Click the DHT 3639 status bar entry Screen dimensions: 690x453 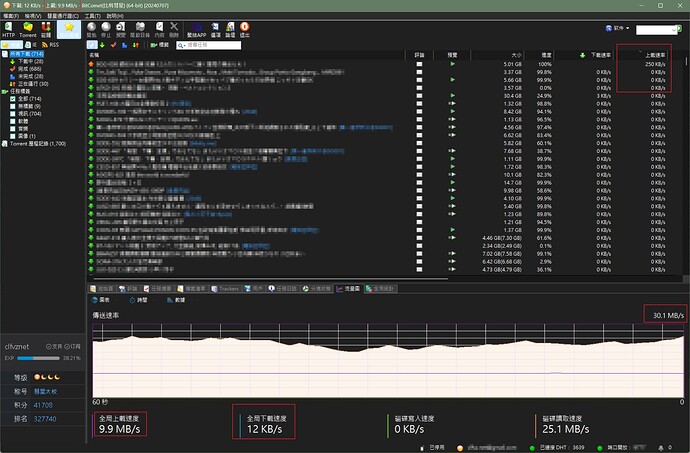[558, 447]
